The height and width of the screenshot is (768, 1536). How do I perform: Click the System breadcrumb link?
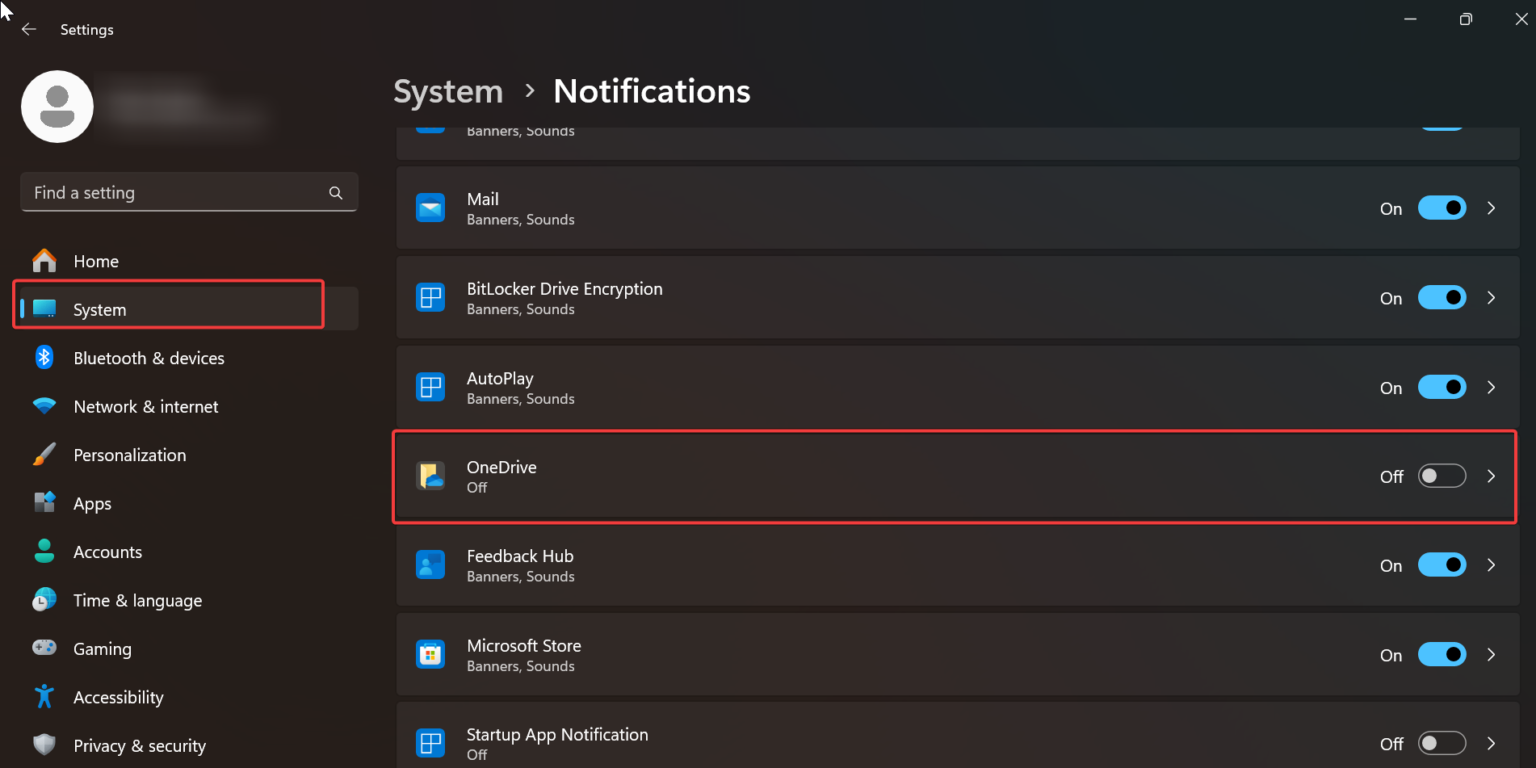point(448,91)
